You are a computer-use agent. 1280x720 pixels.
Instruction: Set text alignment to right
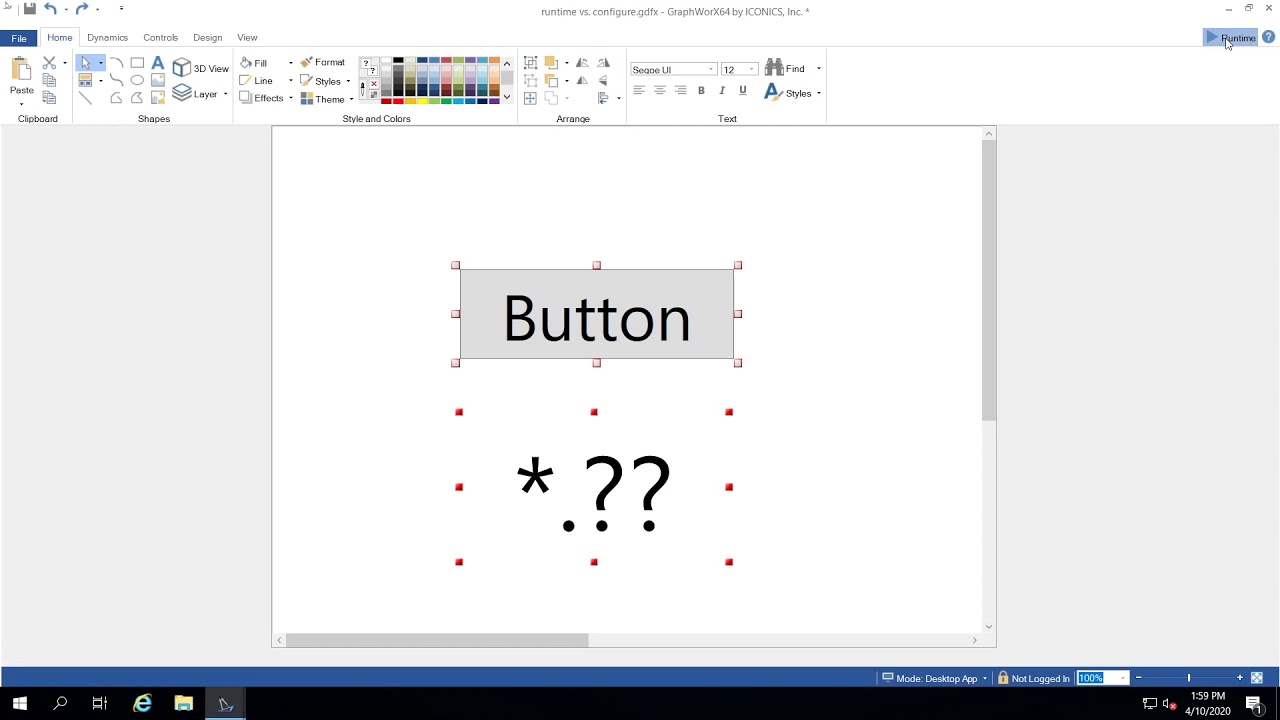[680, 91]
